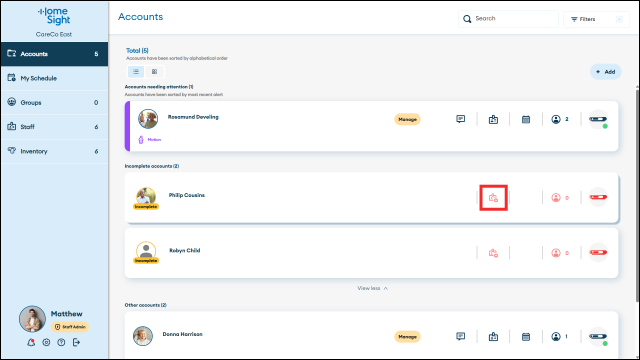Open staff badge icon for Donna Harrison
Image resolution: width=640 pixels, height=360 pixels.
(x=493, y=337)
